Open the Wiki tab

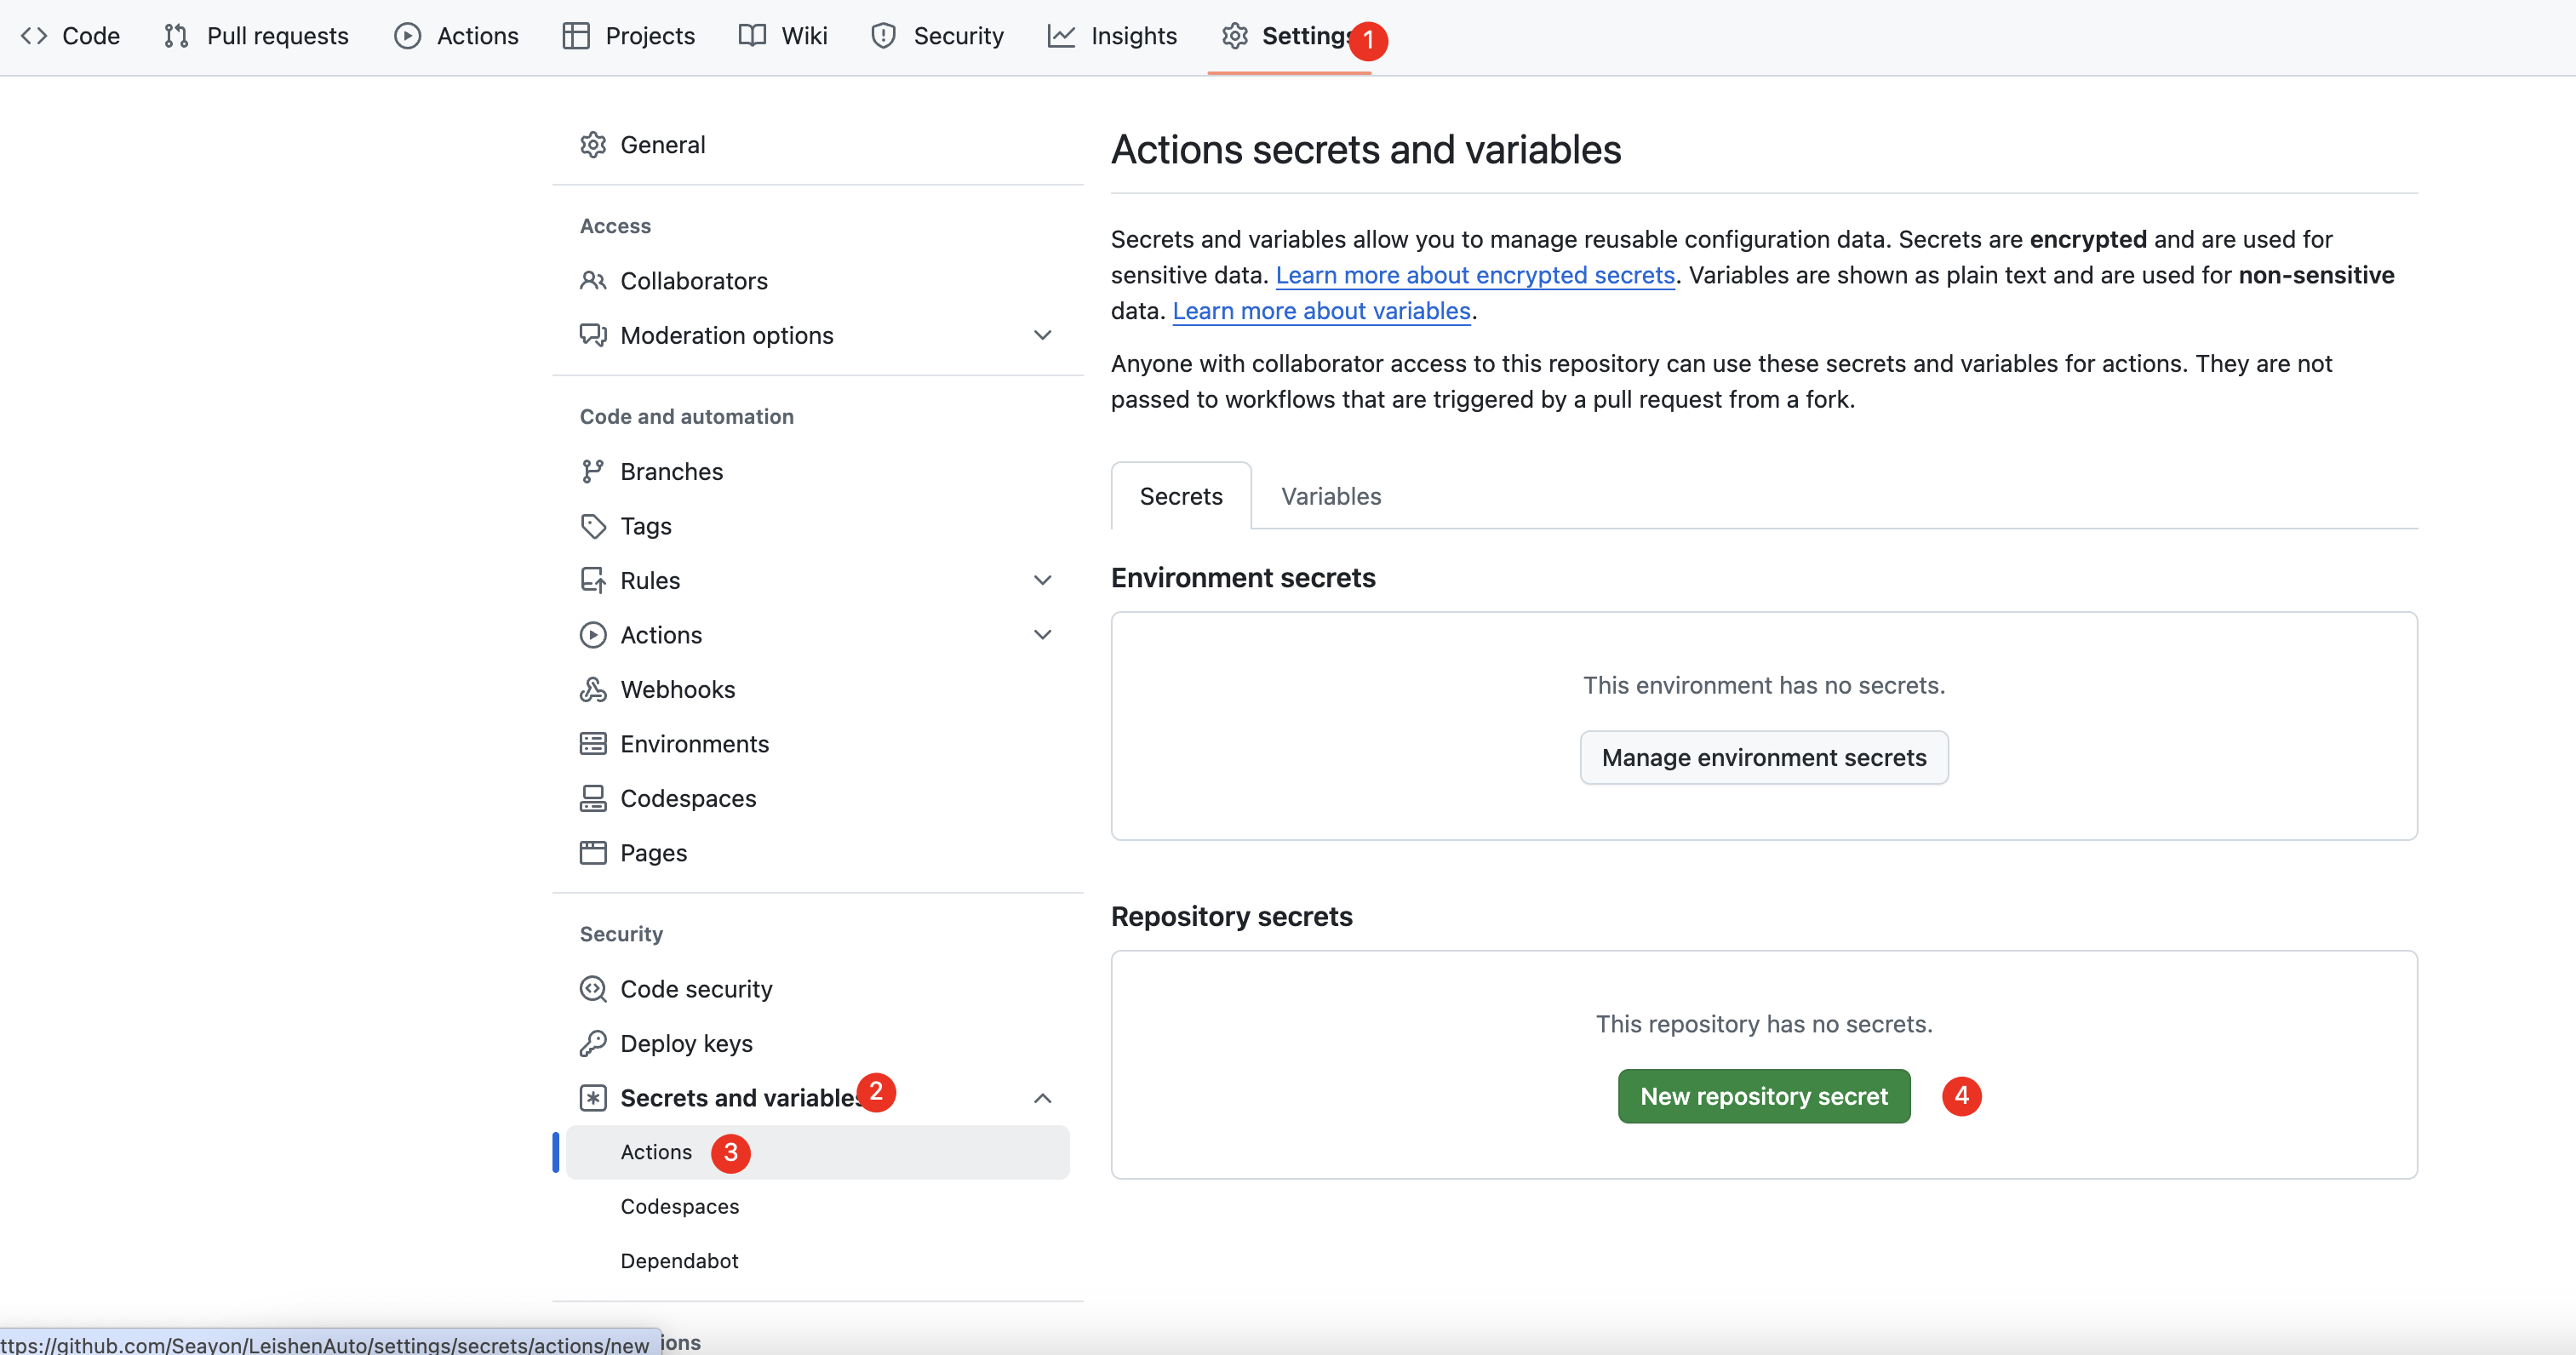point(783,36)
